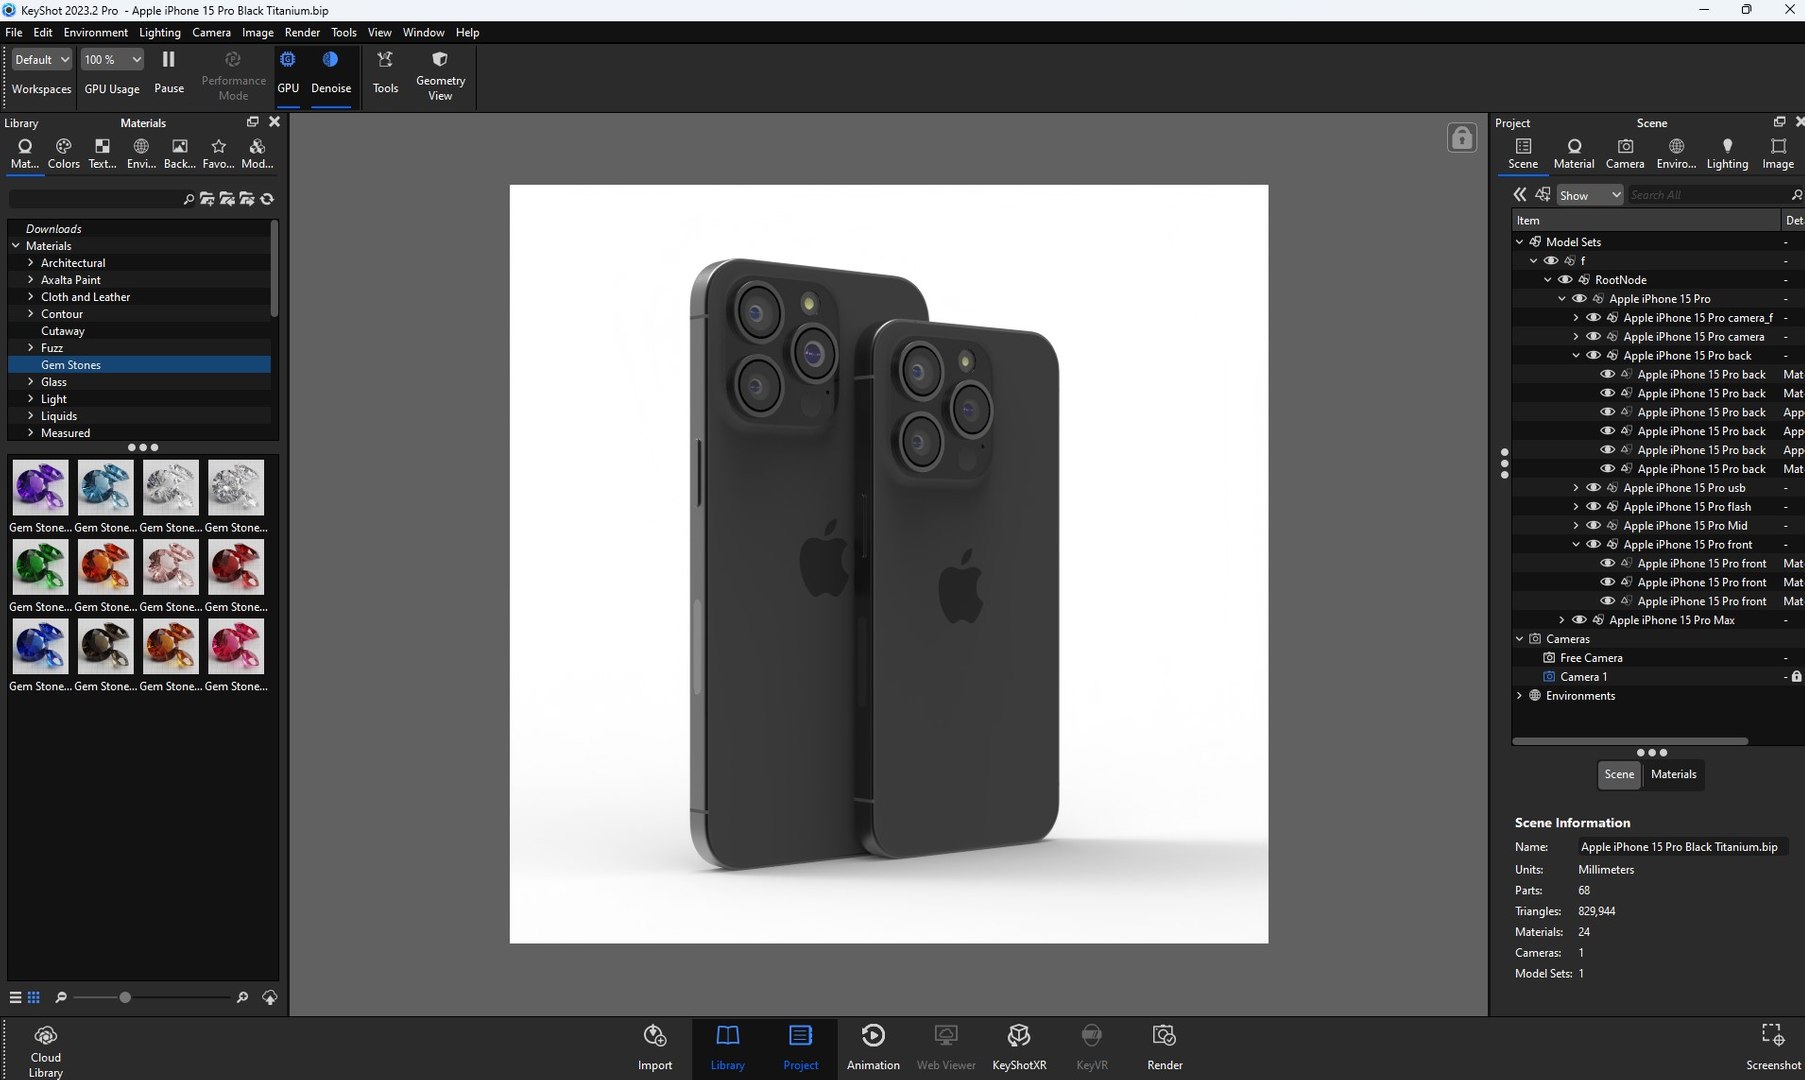Screen dimensions: 1805x1080
Task: Expand the Environments tree node
Action: (1520, 696)
